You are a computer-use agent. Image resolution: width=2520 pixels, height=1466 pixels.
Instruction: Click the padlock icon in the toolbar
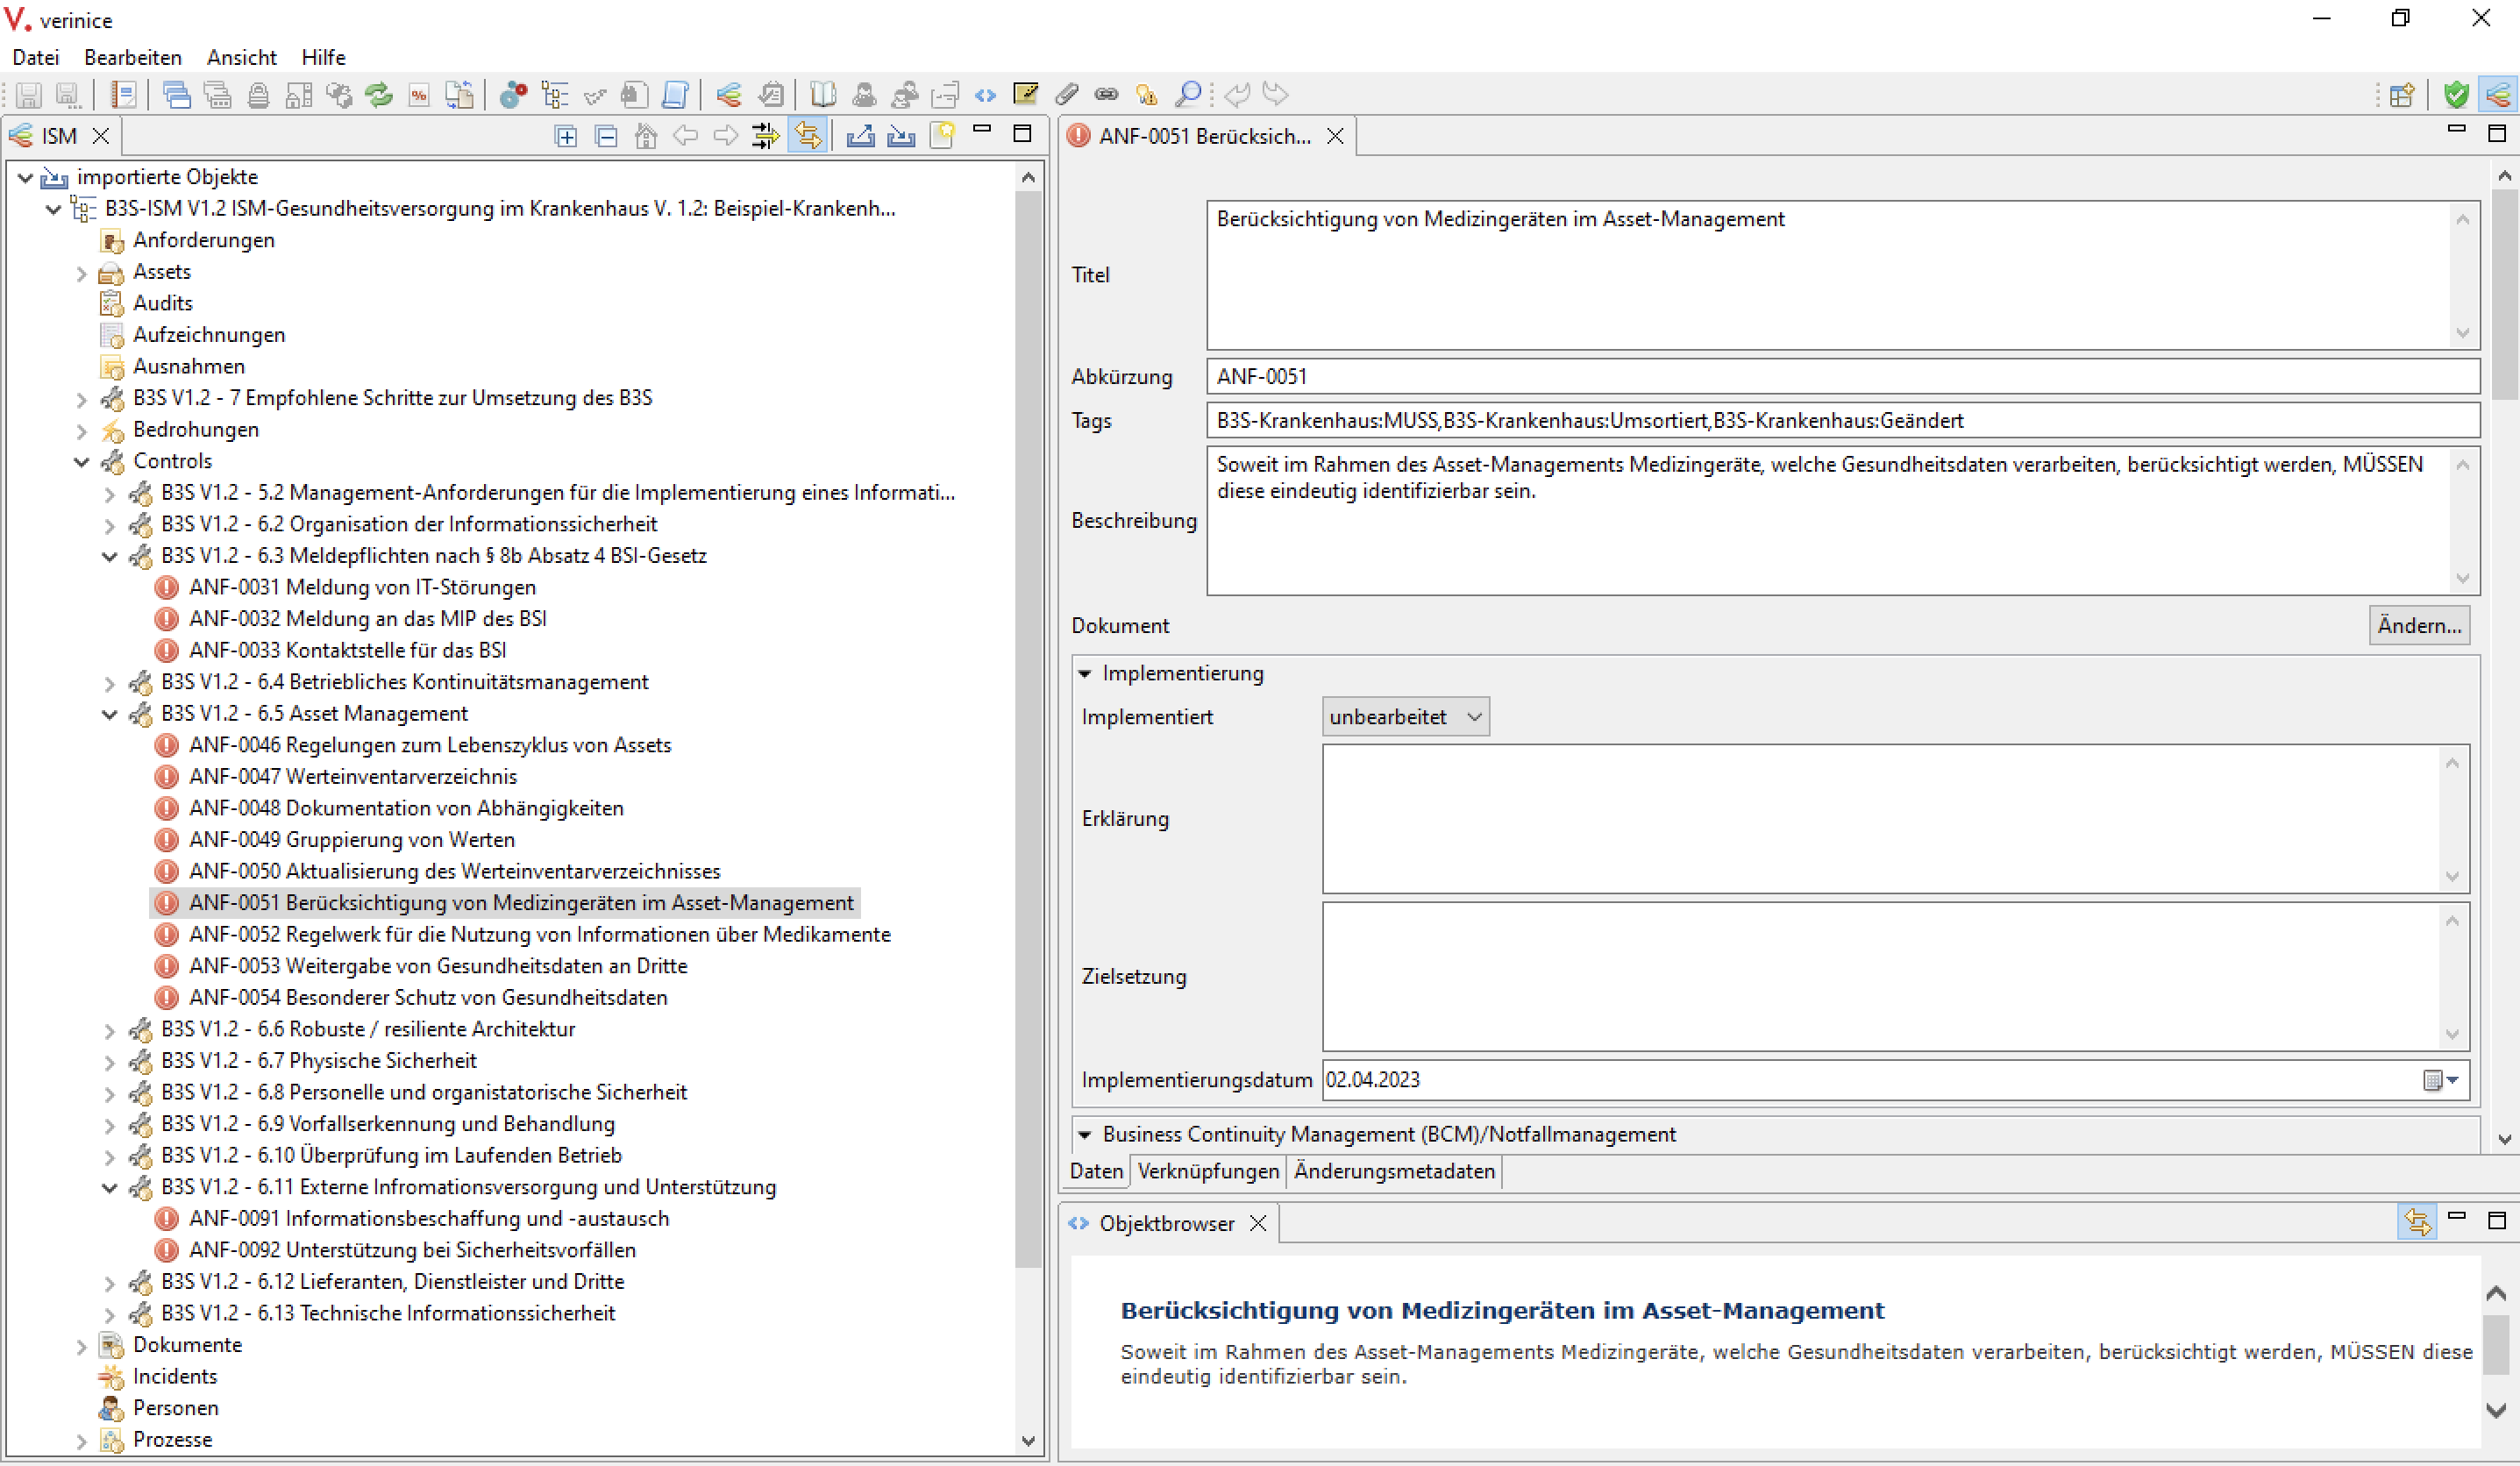[x=258, y=95]
